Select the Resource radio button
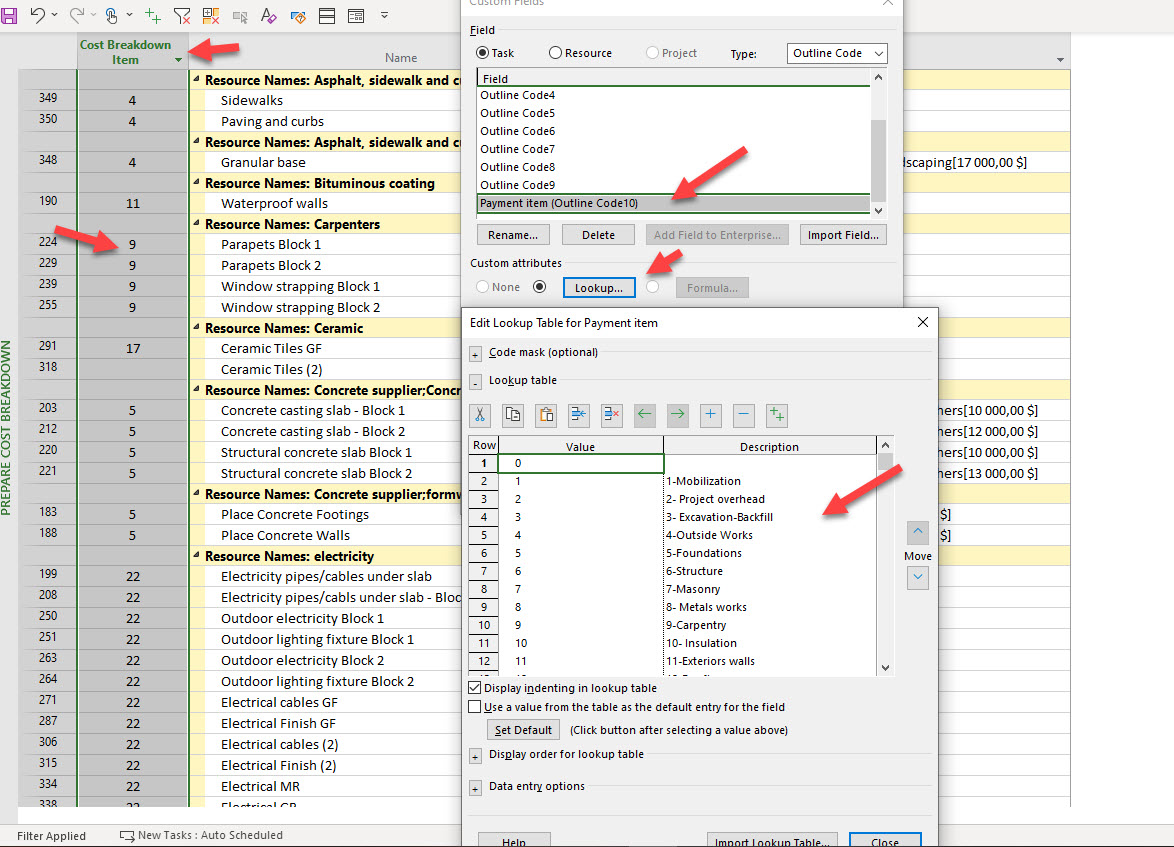 pos(555,53)
